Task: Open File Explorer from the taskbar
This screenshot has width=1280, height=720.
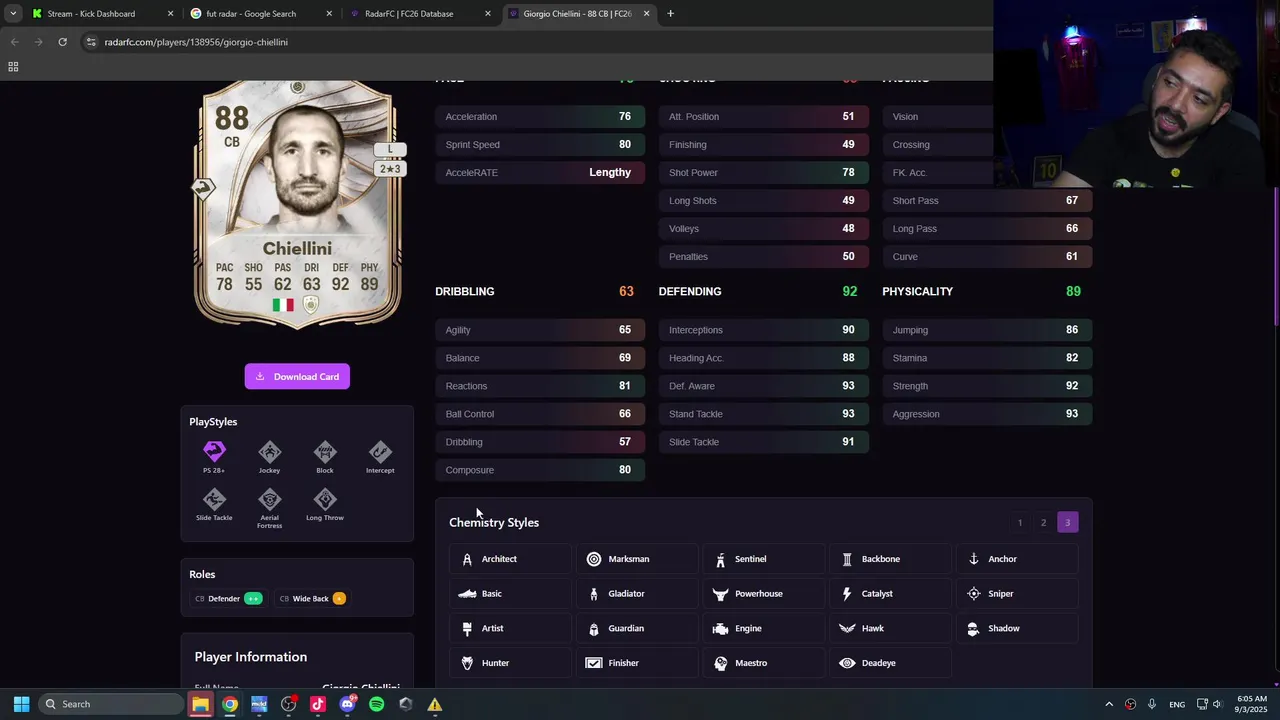Action: tap(200, 704)
